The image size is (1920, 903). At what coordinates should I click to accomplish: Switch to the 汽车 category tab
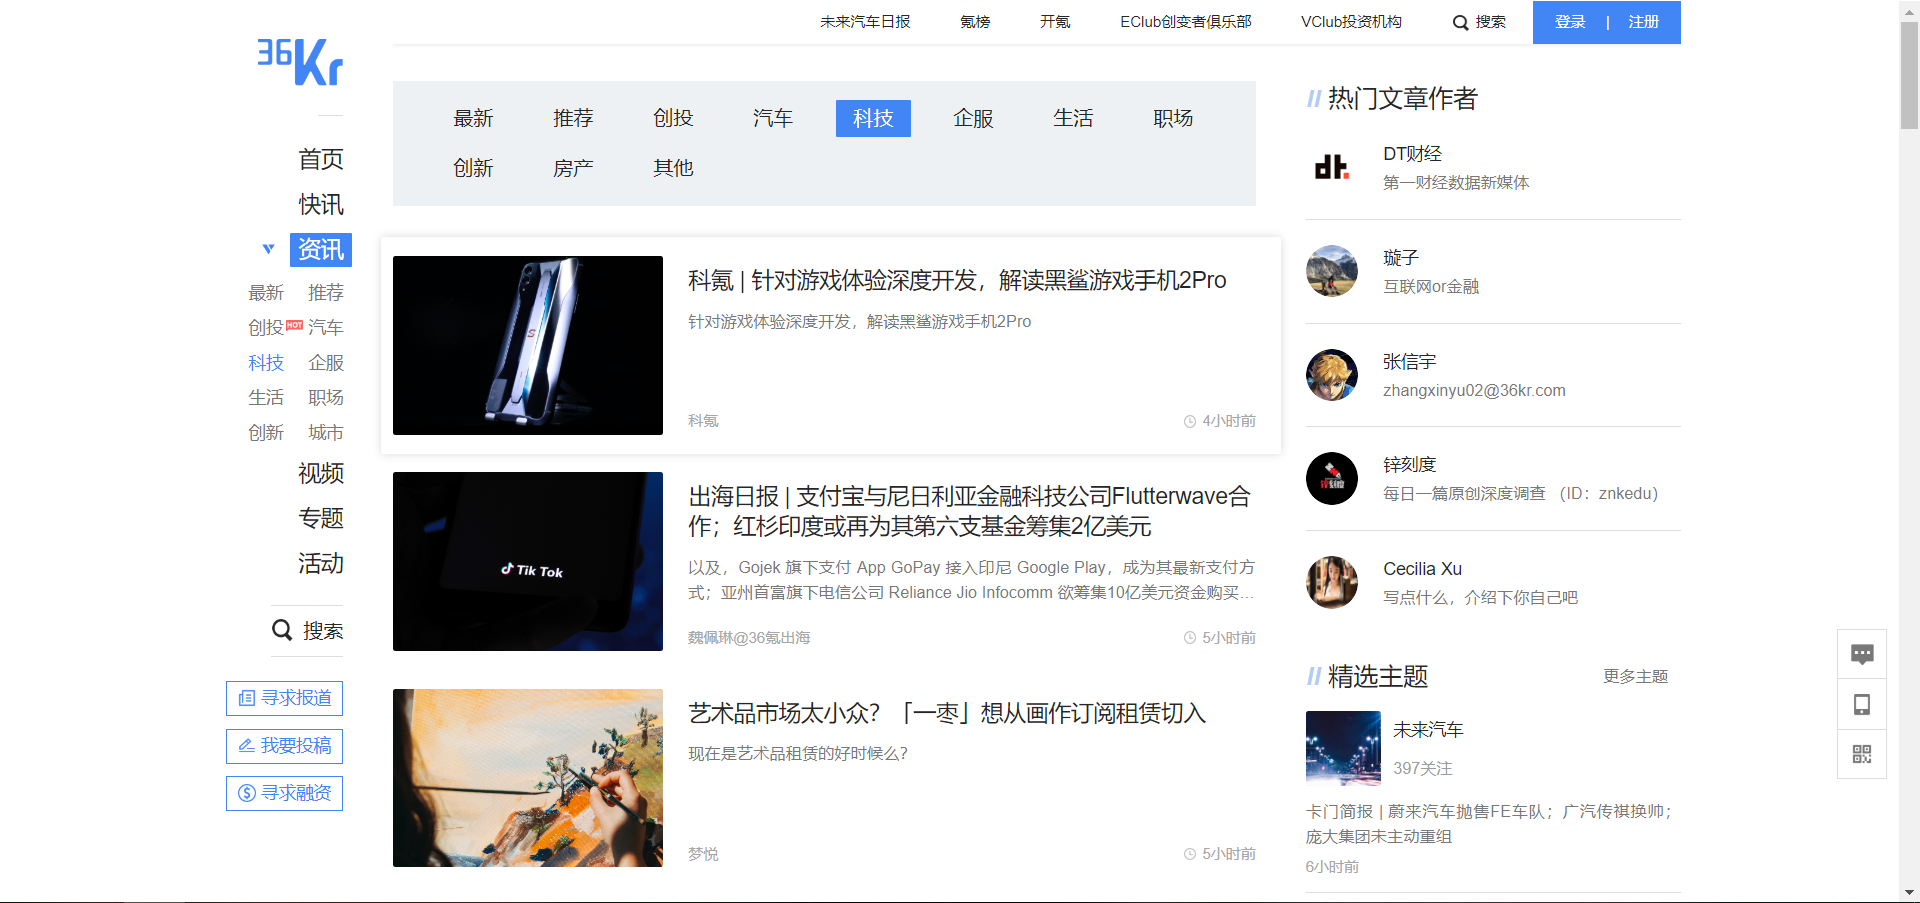773,118
